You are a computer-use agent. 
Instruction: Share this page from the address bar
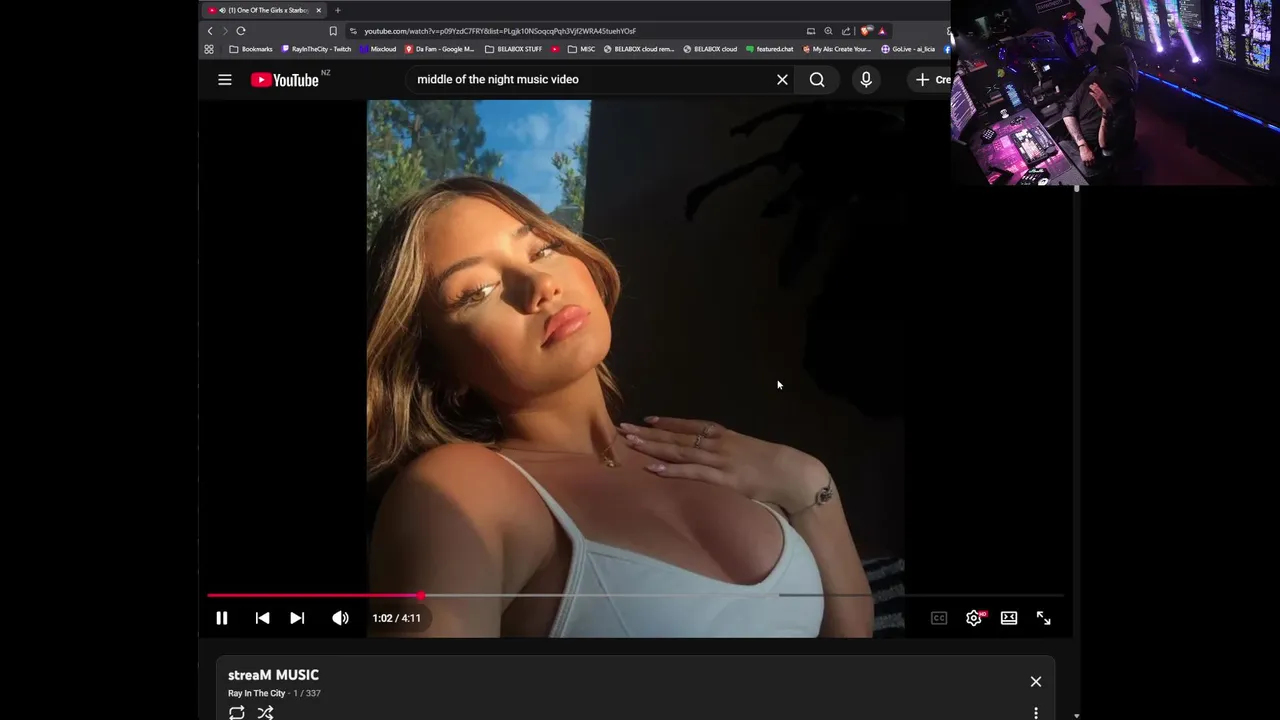click(846, 31)
